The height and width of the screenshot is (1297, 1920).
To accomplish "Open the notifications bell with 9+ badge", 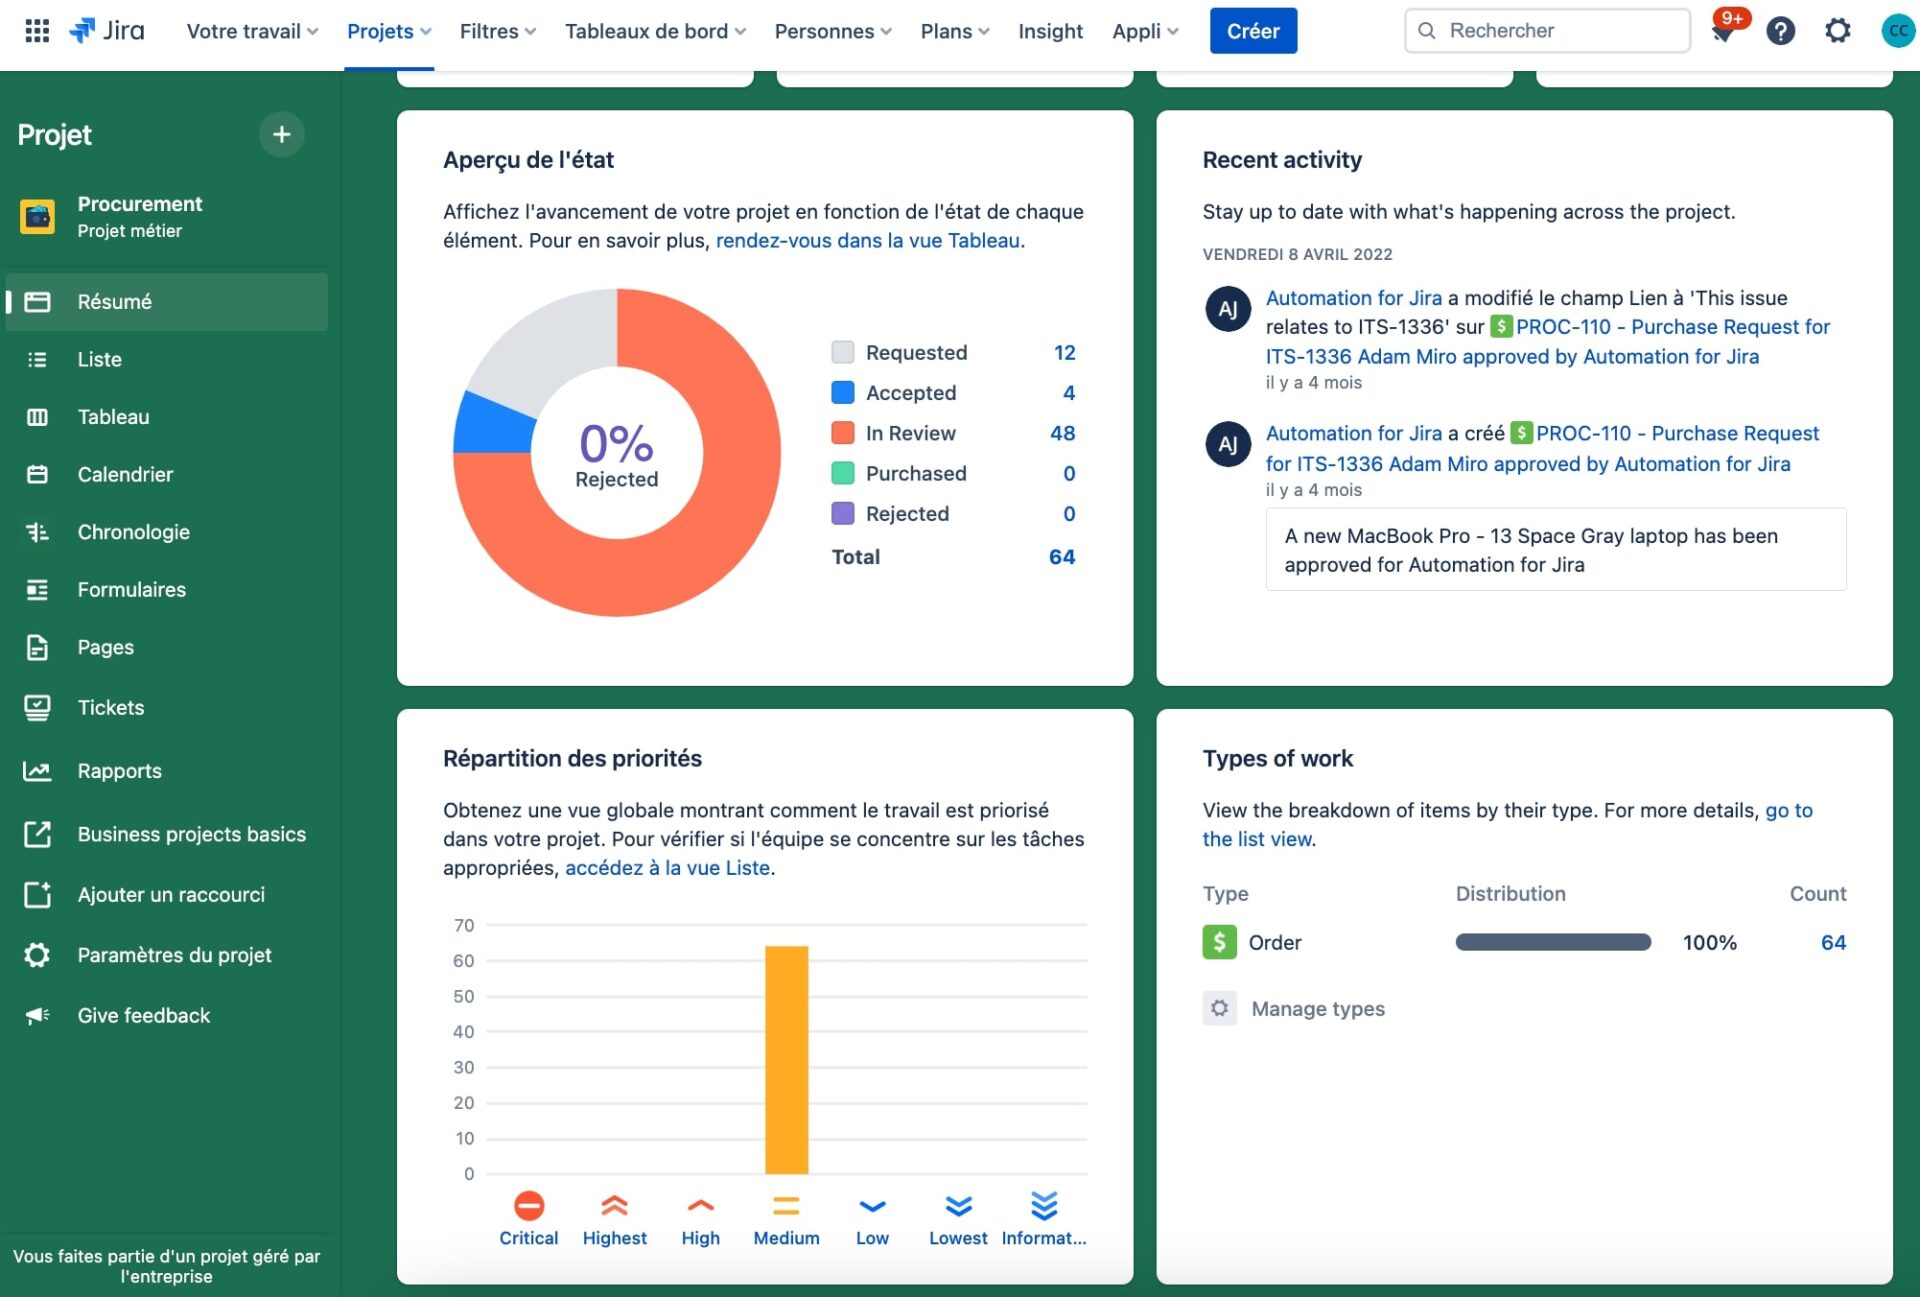I will coord(1723,31).
